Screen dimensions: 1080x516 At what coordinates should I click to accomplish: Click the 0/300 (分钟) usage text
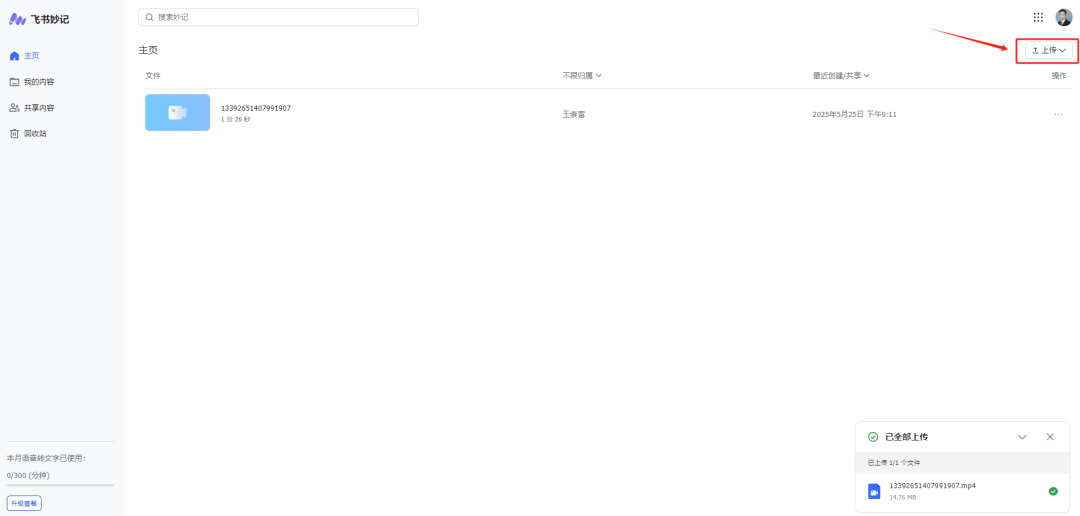28,475
